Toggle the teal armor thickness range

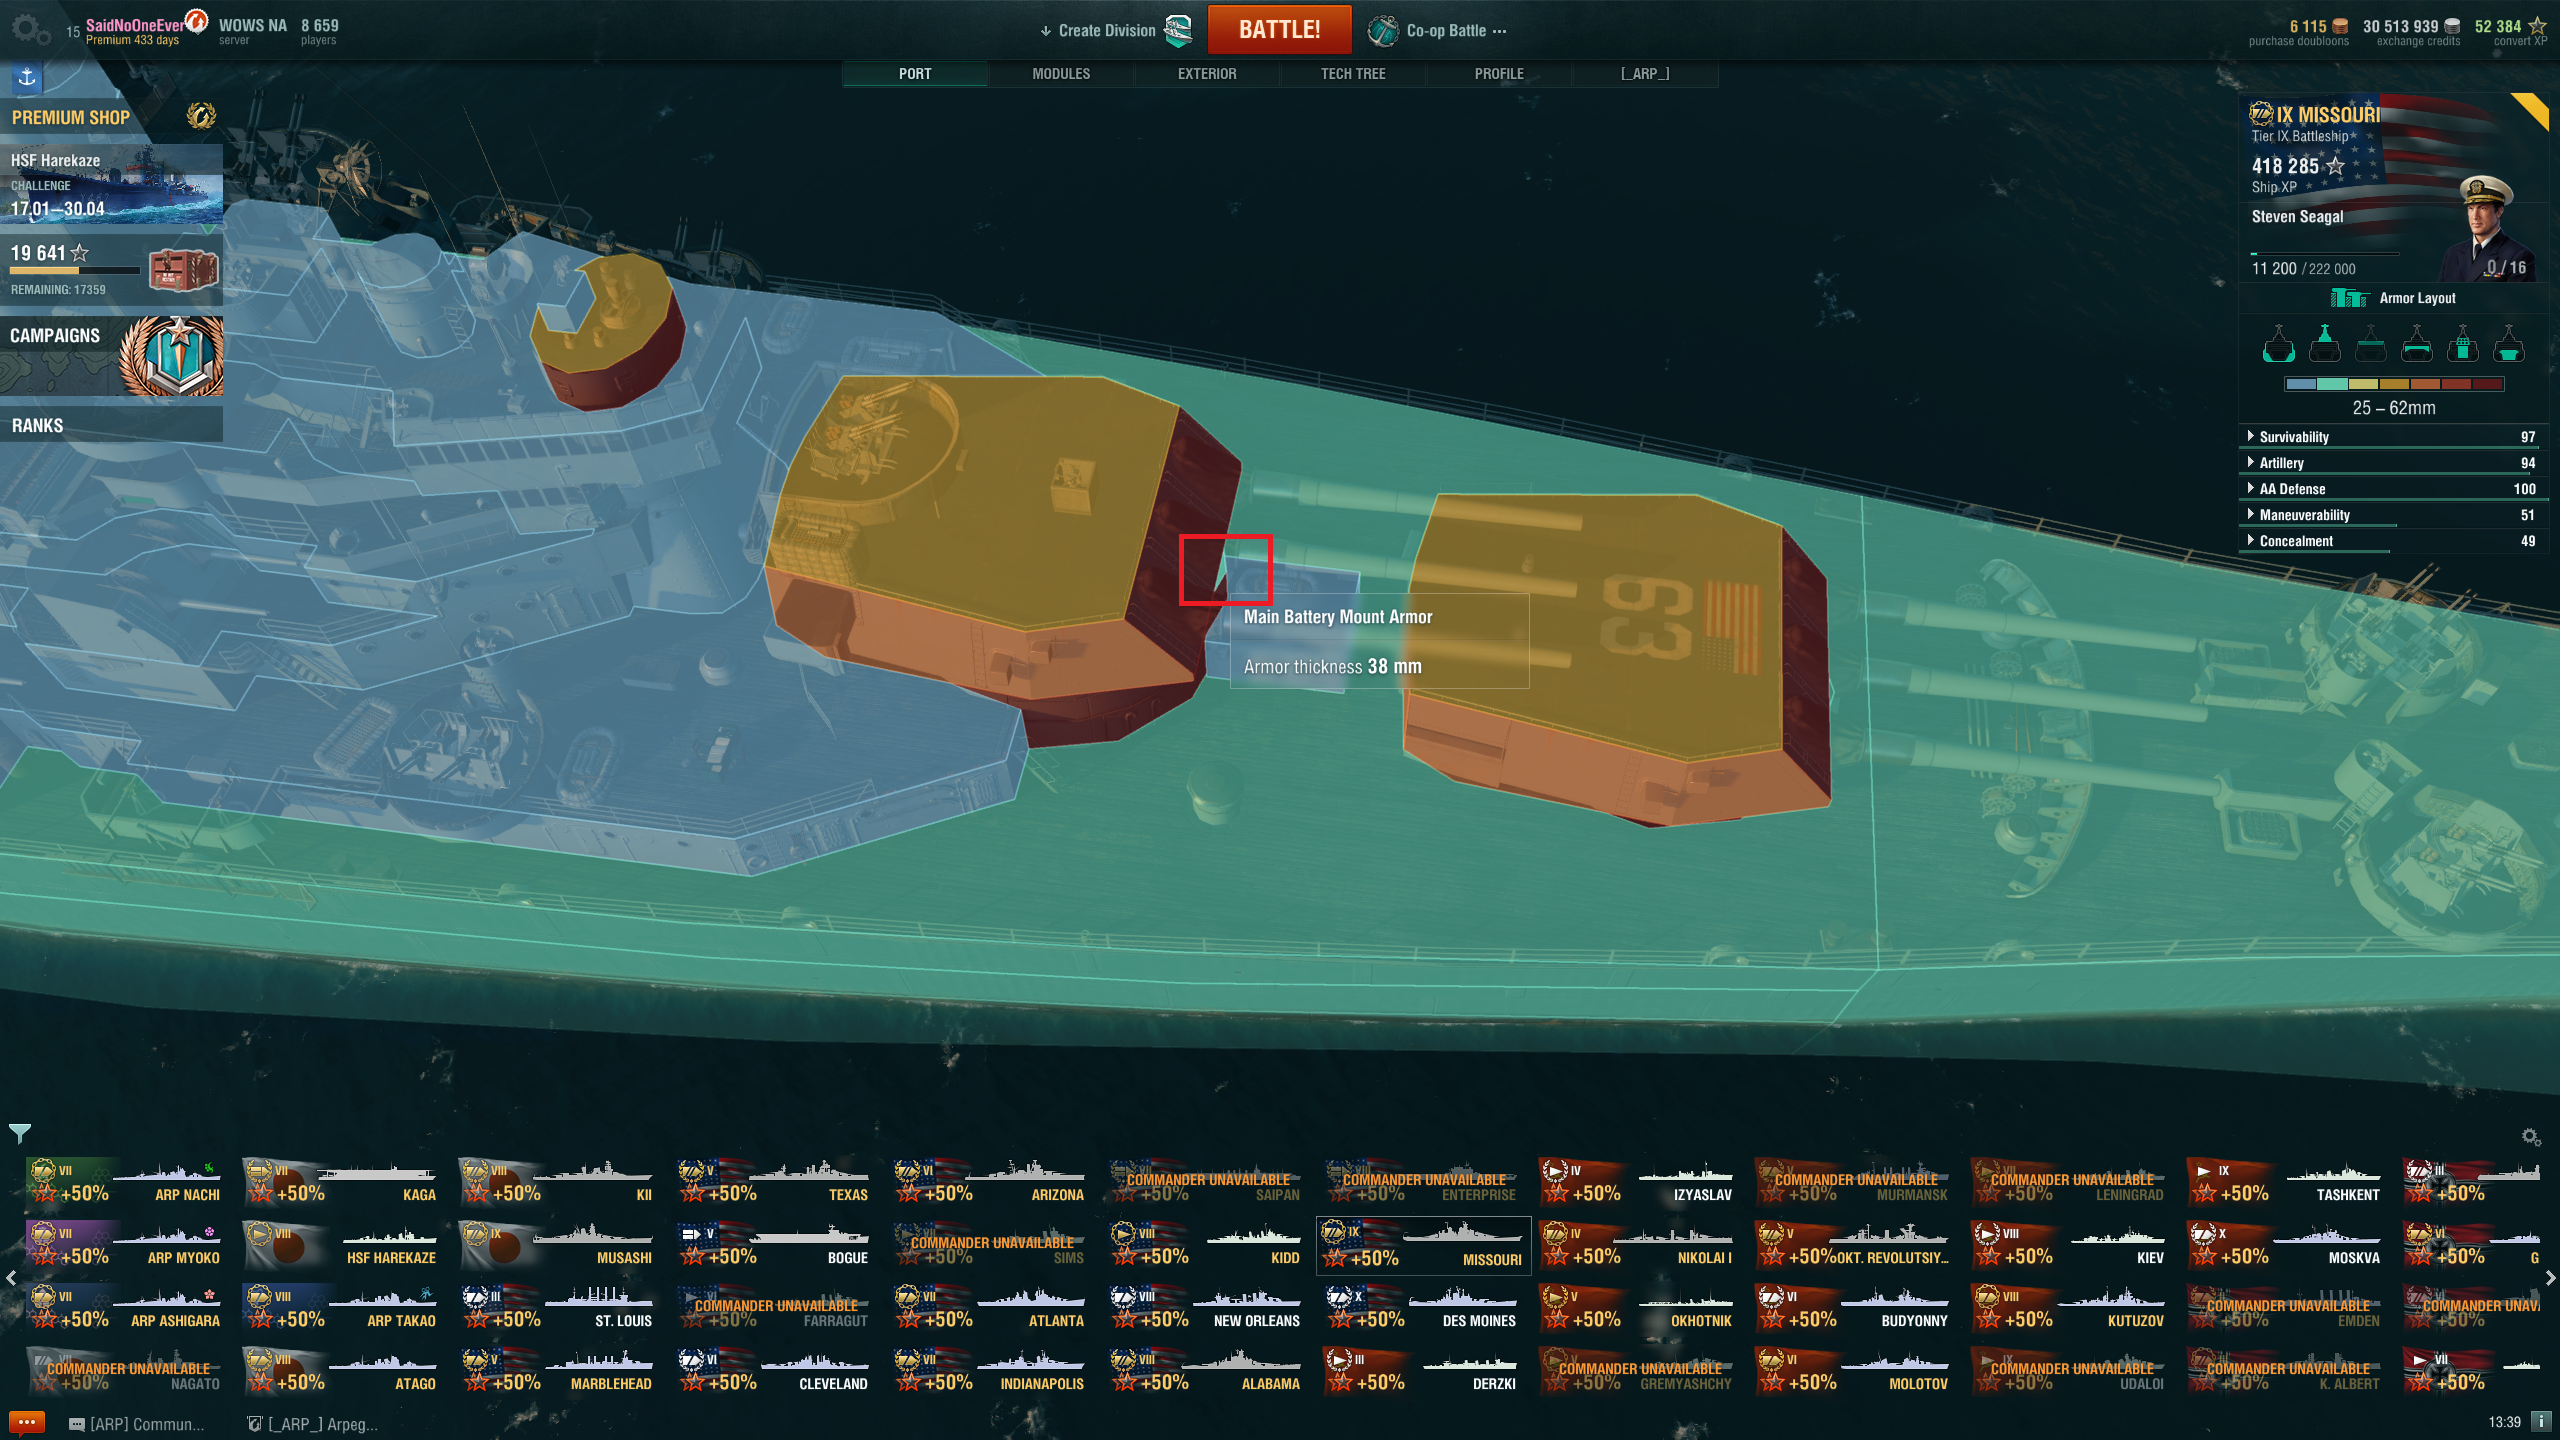tap(2332, 384)
